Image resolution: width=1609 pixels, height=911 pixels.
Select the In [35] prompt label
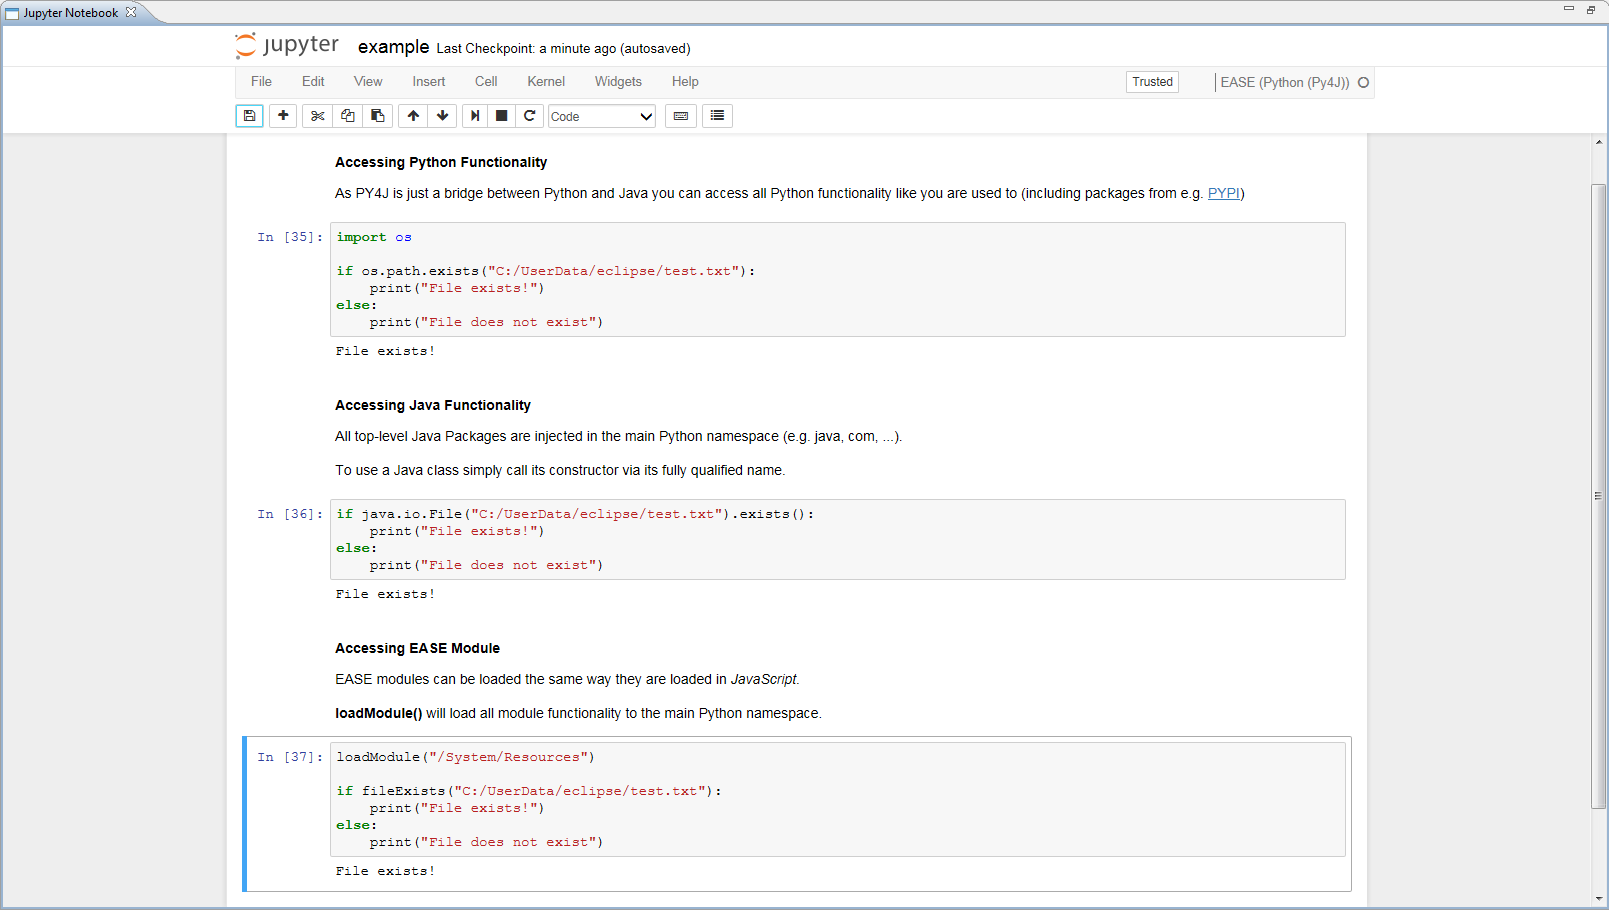pos(289,237)
